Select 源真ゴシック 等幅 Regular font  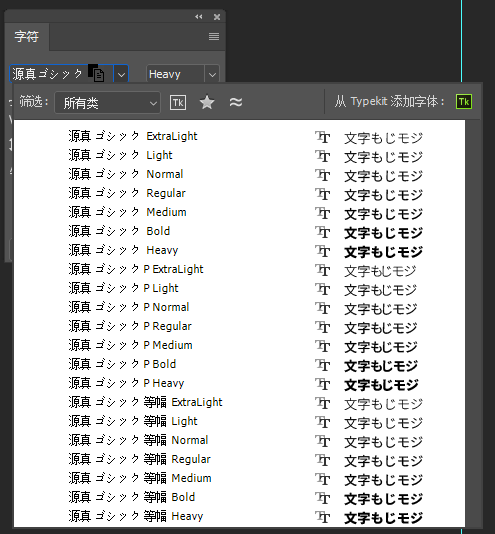click(239, 459)
